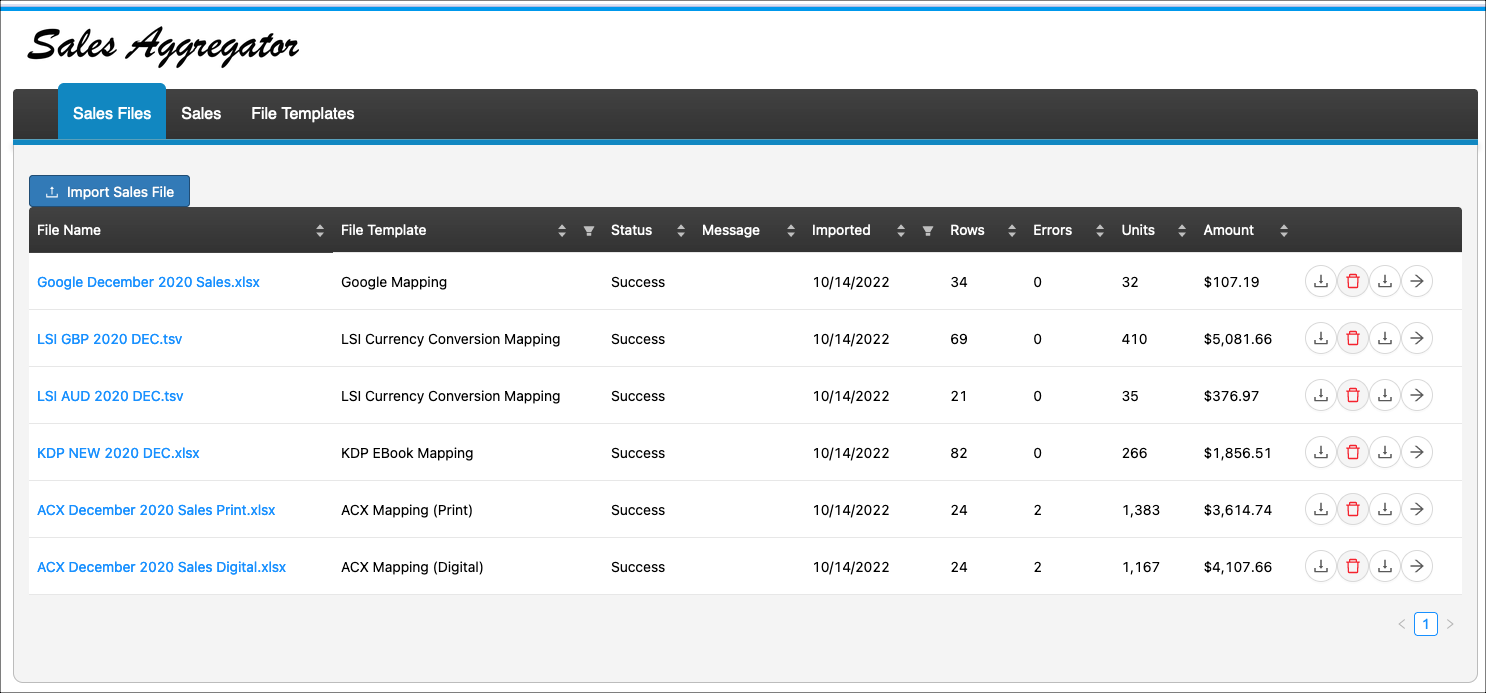Delete the Google December 2020 Sales.xlsx file
The width and height of the screenshot is (1486, 693).
click(x=1353, y=282)
